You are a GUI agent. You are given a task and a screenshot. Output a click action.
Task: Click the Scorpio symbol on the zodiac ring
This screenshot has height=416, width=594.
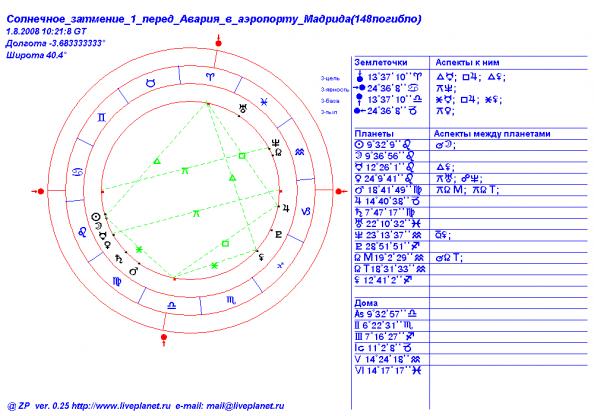[231, 300]
